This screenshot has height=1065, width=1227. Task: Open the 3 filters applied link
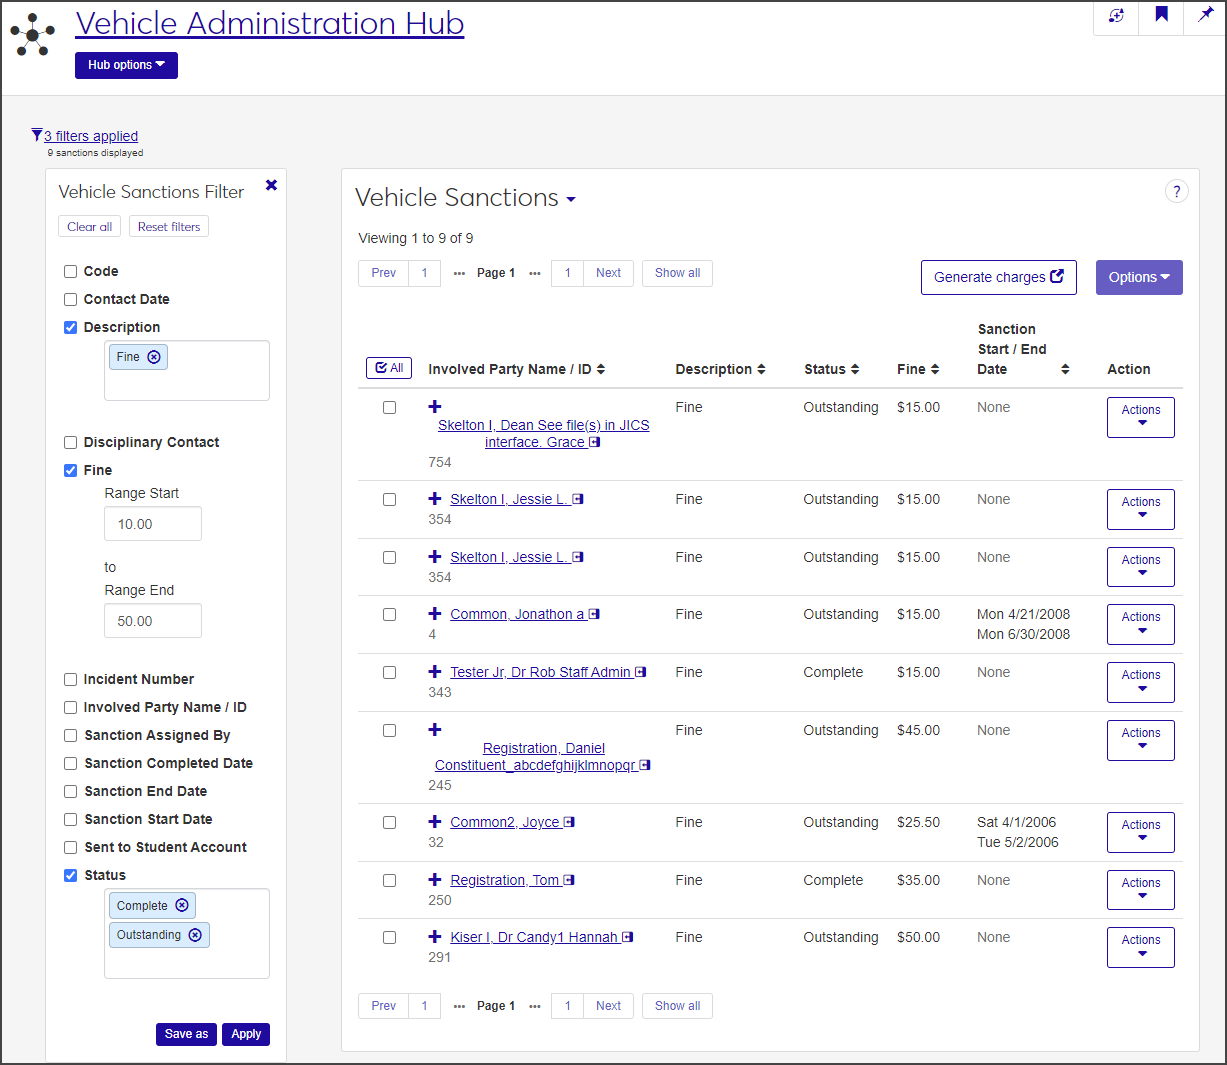tap(91, 136)
